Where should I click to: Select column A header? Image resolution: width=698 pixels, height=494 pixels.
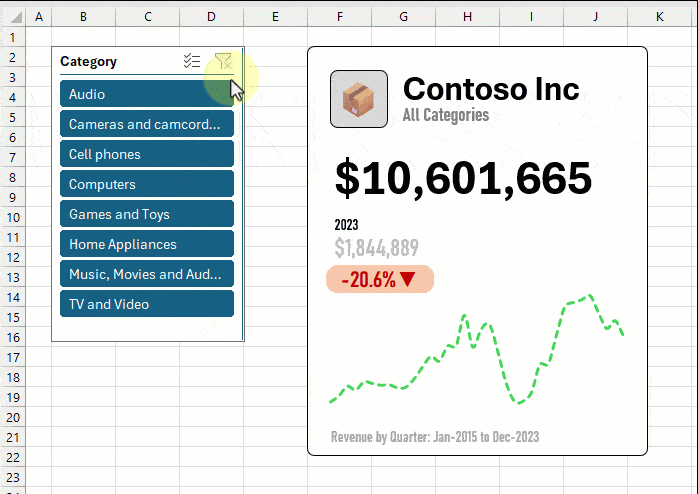click(39, 17)
